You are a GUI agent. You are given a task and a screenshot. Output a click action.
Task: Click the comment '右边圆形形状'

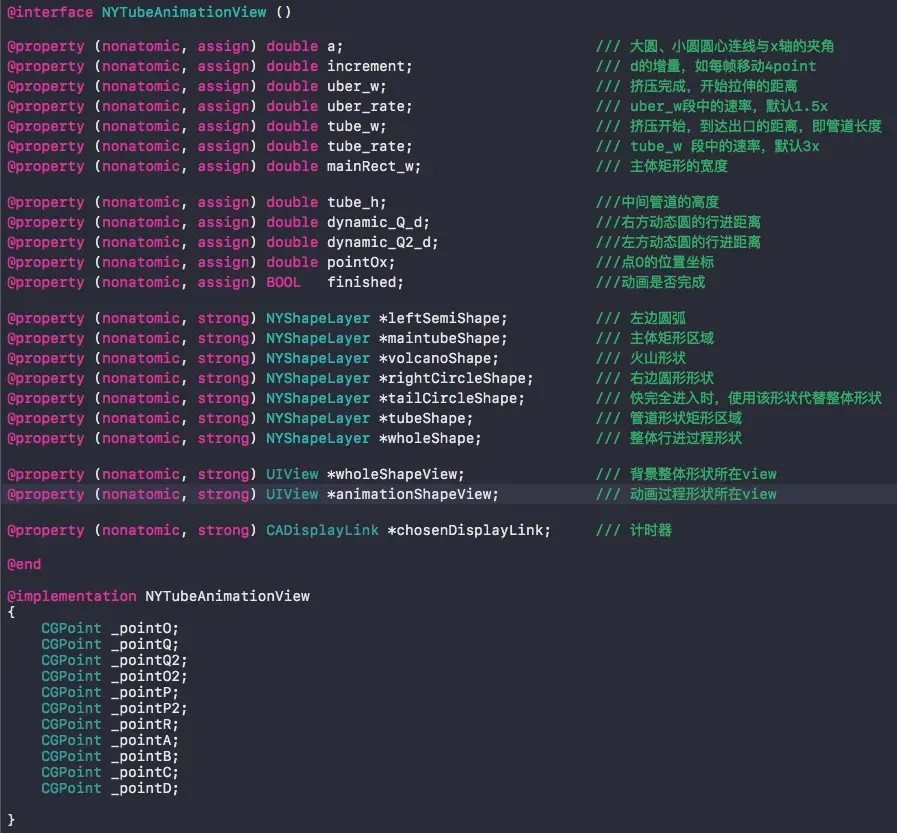click(x=672, y=378)
